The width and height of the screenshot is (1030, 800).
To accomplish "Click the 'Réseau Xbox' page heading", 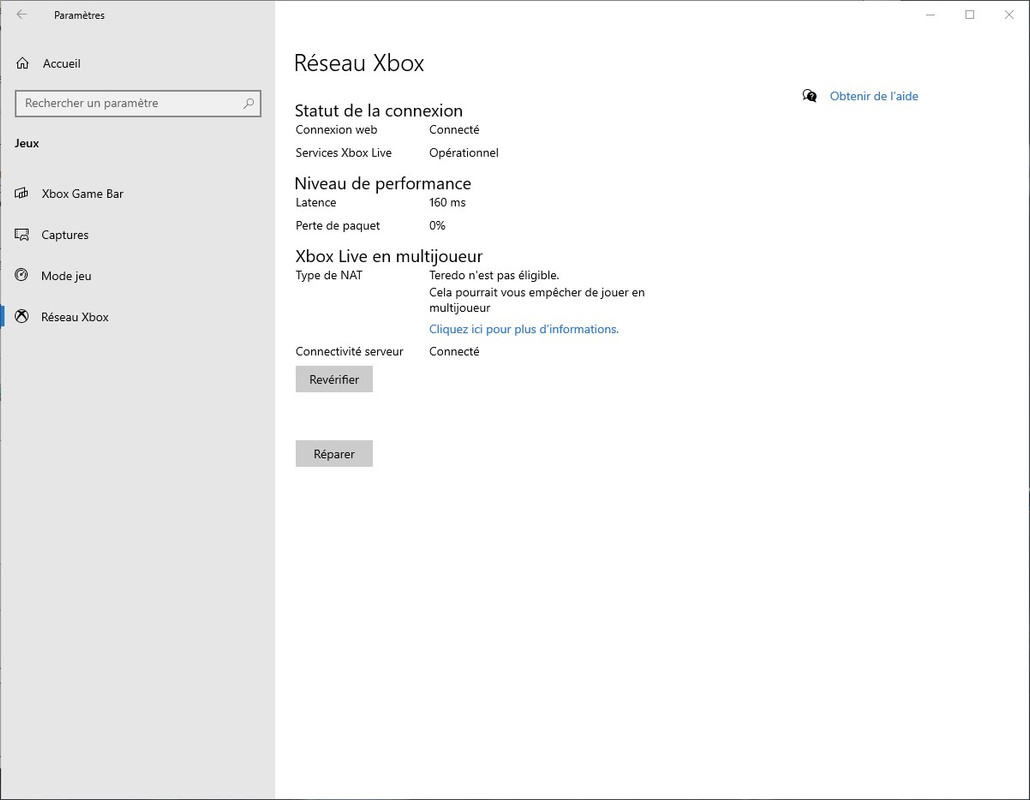I will pyautogui.click(x=359, y=63).
